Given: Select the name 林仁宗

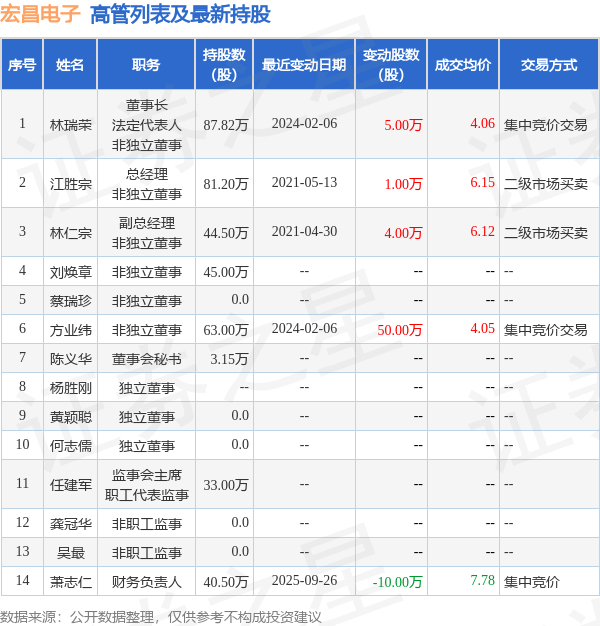Looking at the screenshot, I should (71, 233).
